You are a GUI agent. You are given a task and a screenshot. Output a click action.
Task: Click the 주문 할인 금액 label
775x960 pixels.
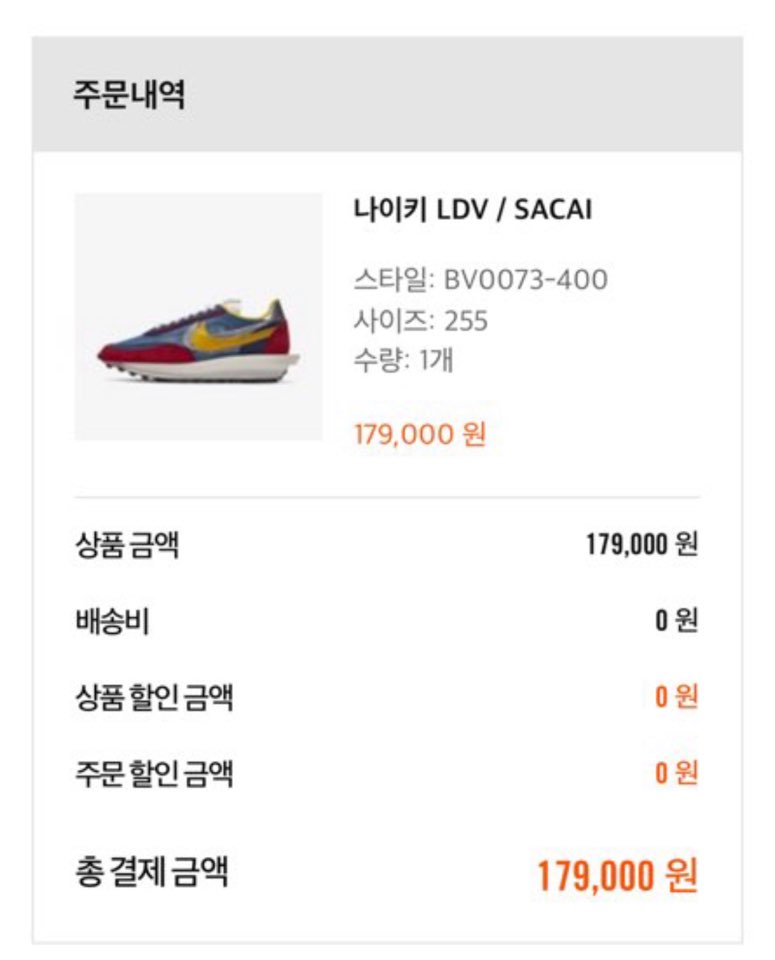coord(154,774)
